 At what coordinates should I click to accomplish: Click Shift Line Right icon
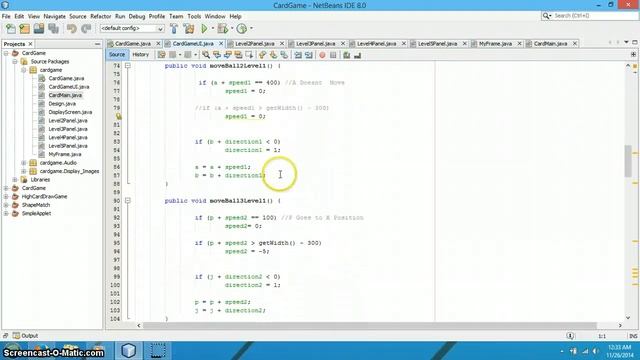click(309, 55)
